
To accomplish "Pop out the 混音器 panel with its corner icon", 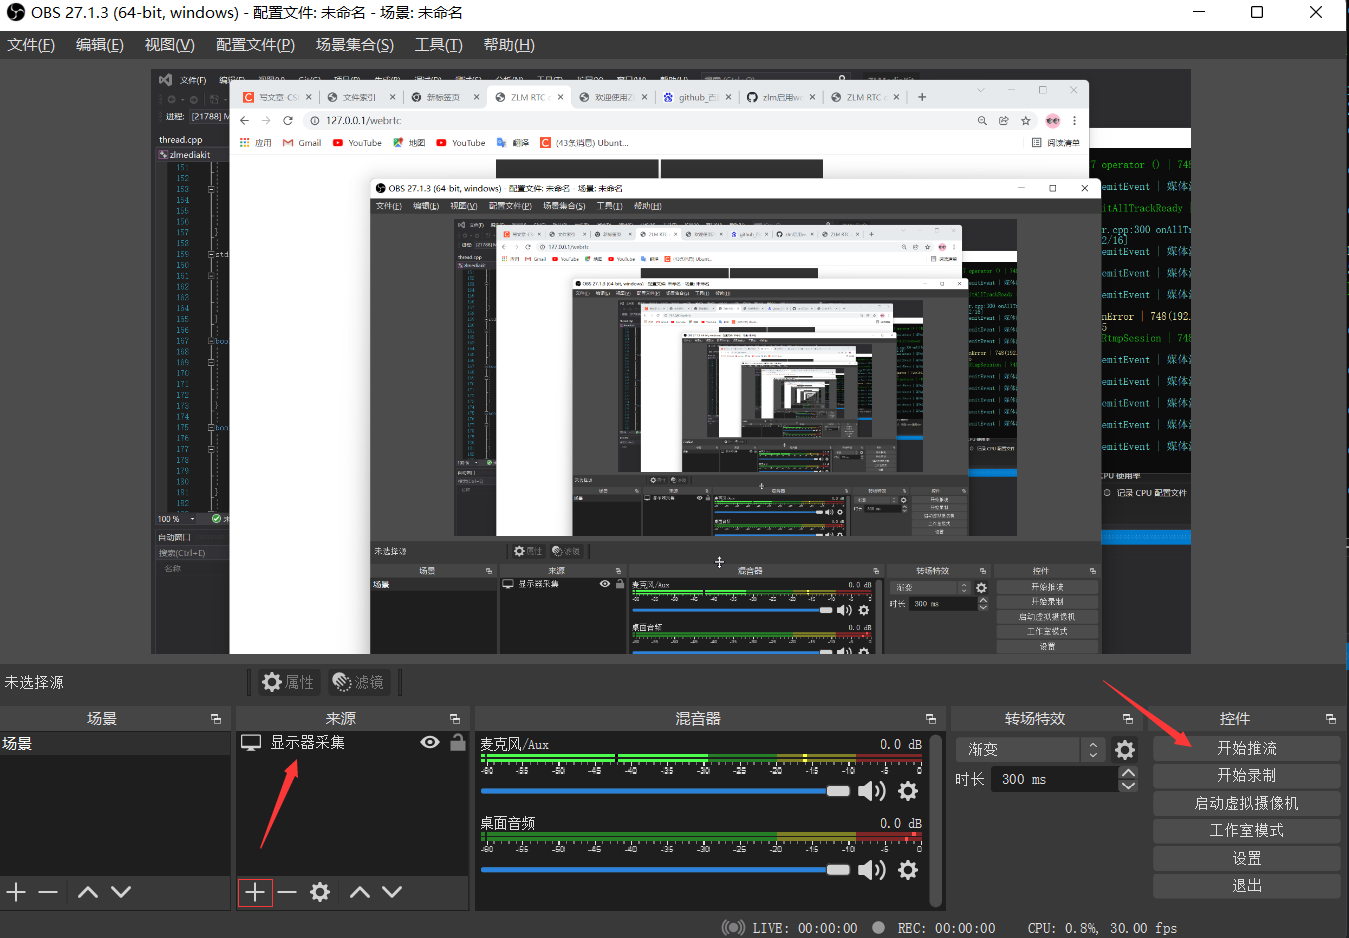I will click(x=929, y=718).
